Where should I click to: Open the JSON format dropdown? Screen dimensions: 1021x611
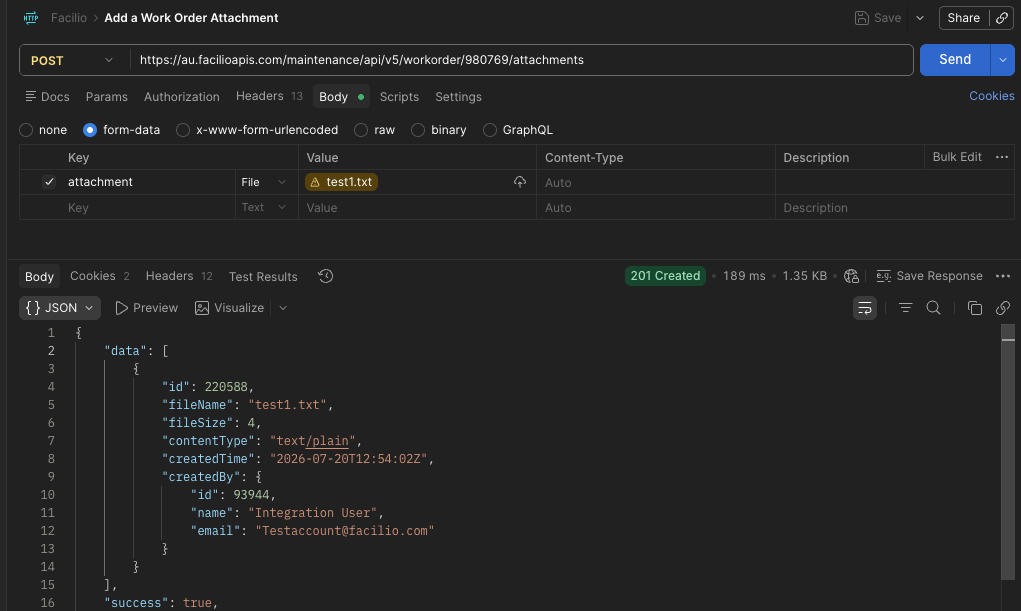point(60,308)
